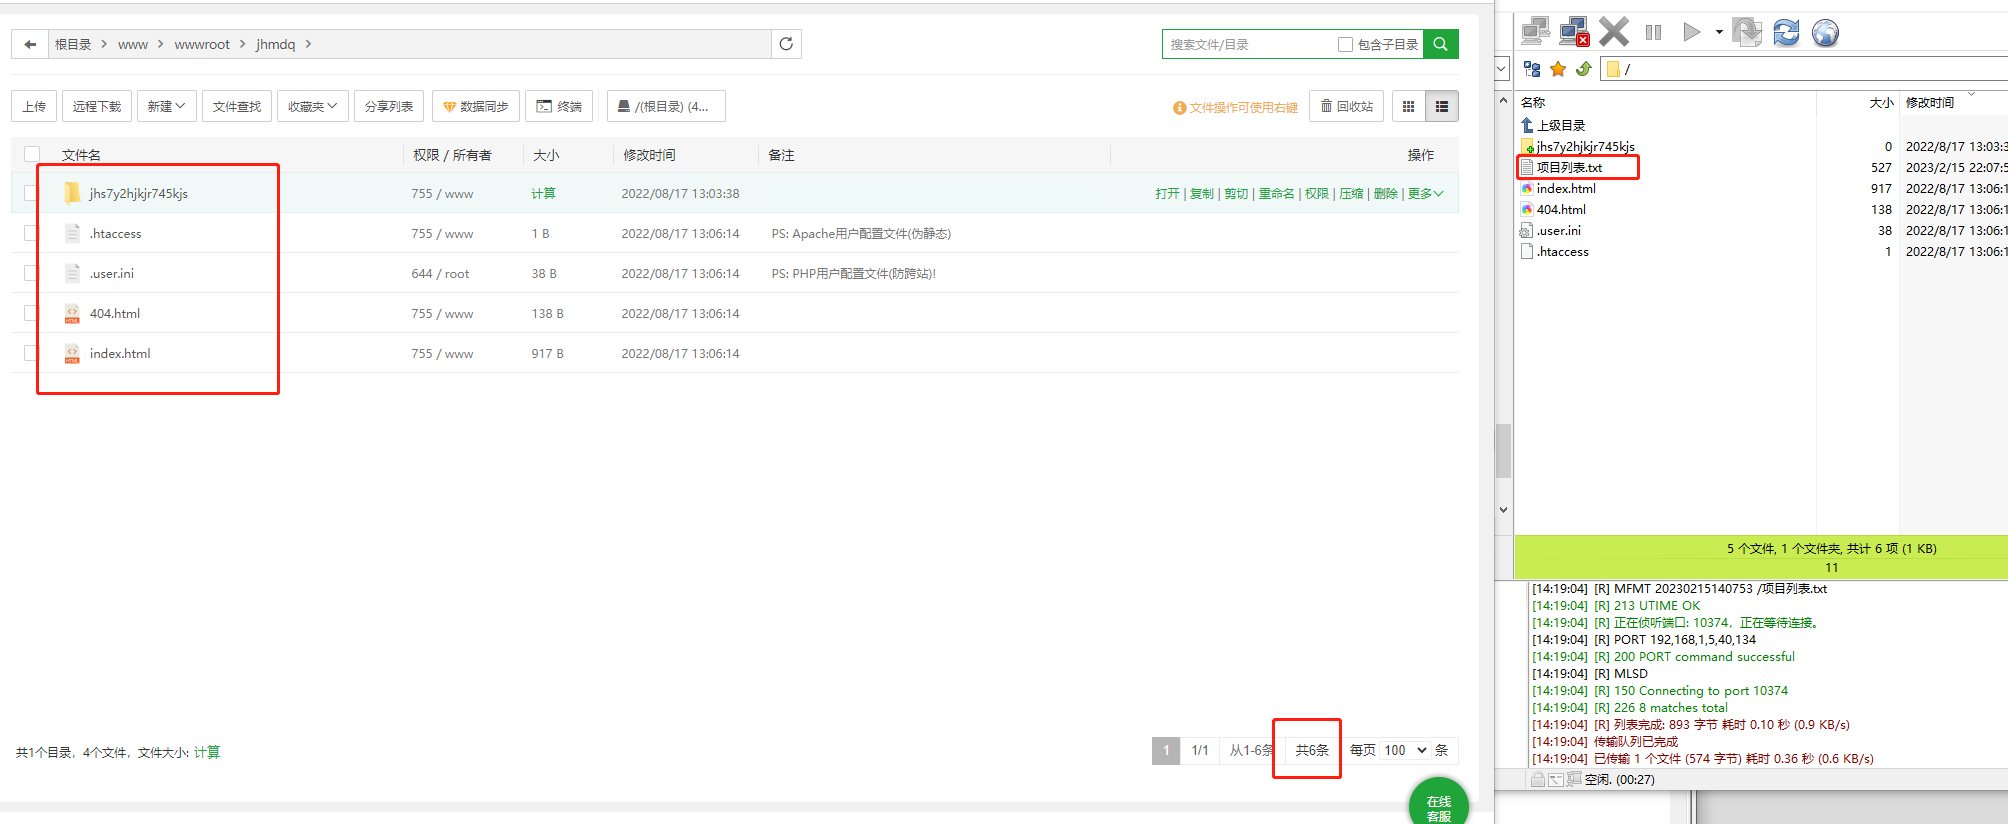Click the FTP cancel X toolbar icon
Viewport: 2008px width, 824px height.
click(x=1613, y=32)
